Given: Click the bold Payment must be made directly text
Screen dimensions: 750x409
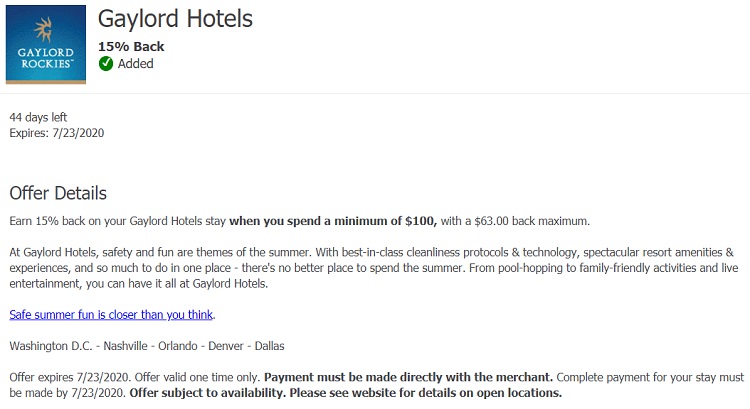Looking at the screenshot, I should [408, 377].
